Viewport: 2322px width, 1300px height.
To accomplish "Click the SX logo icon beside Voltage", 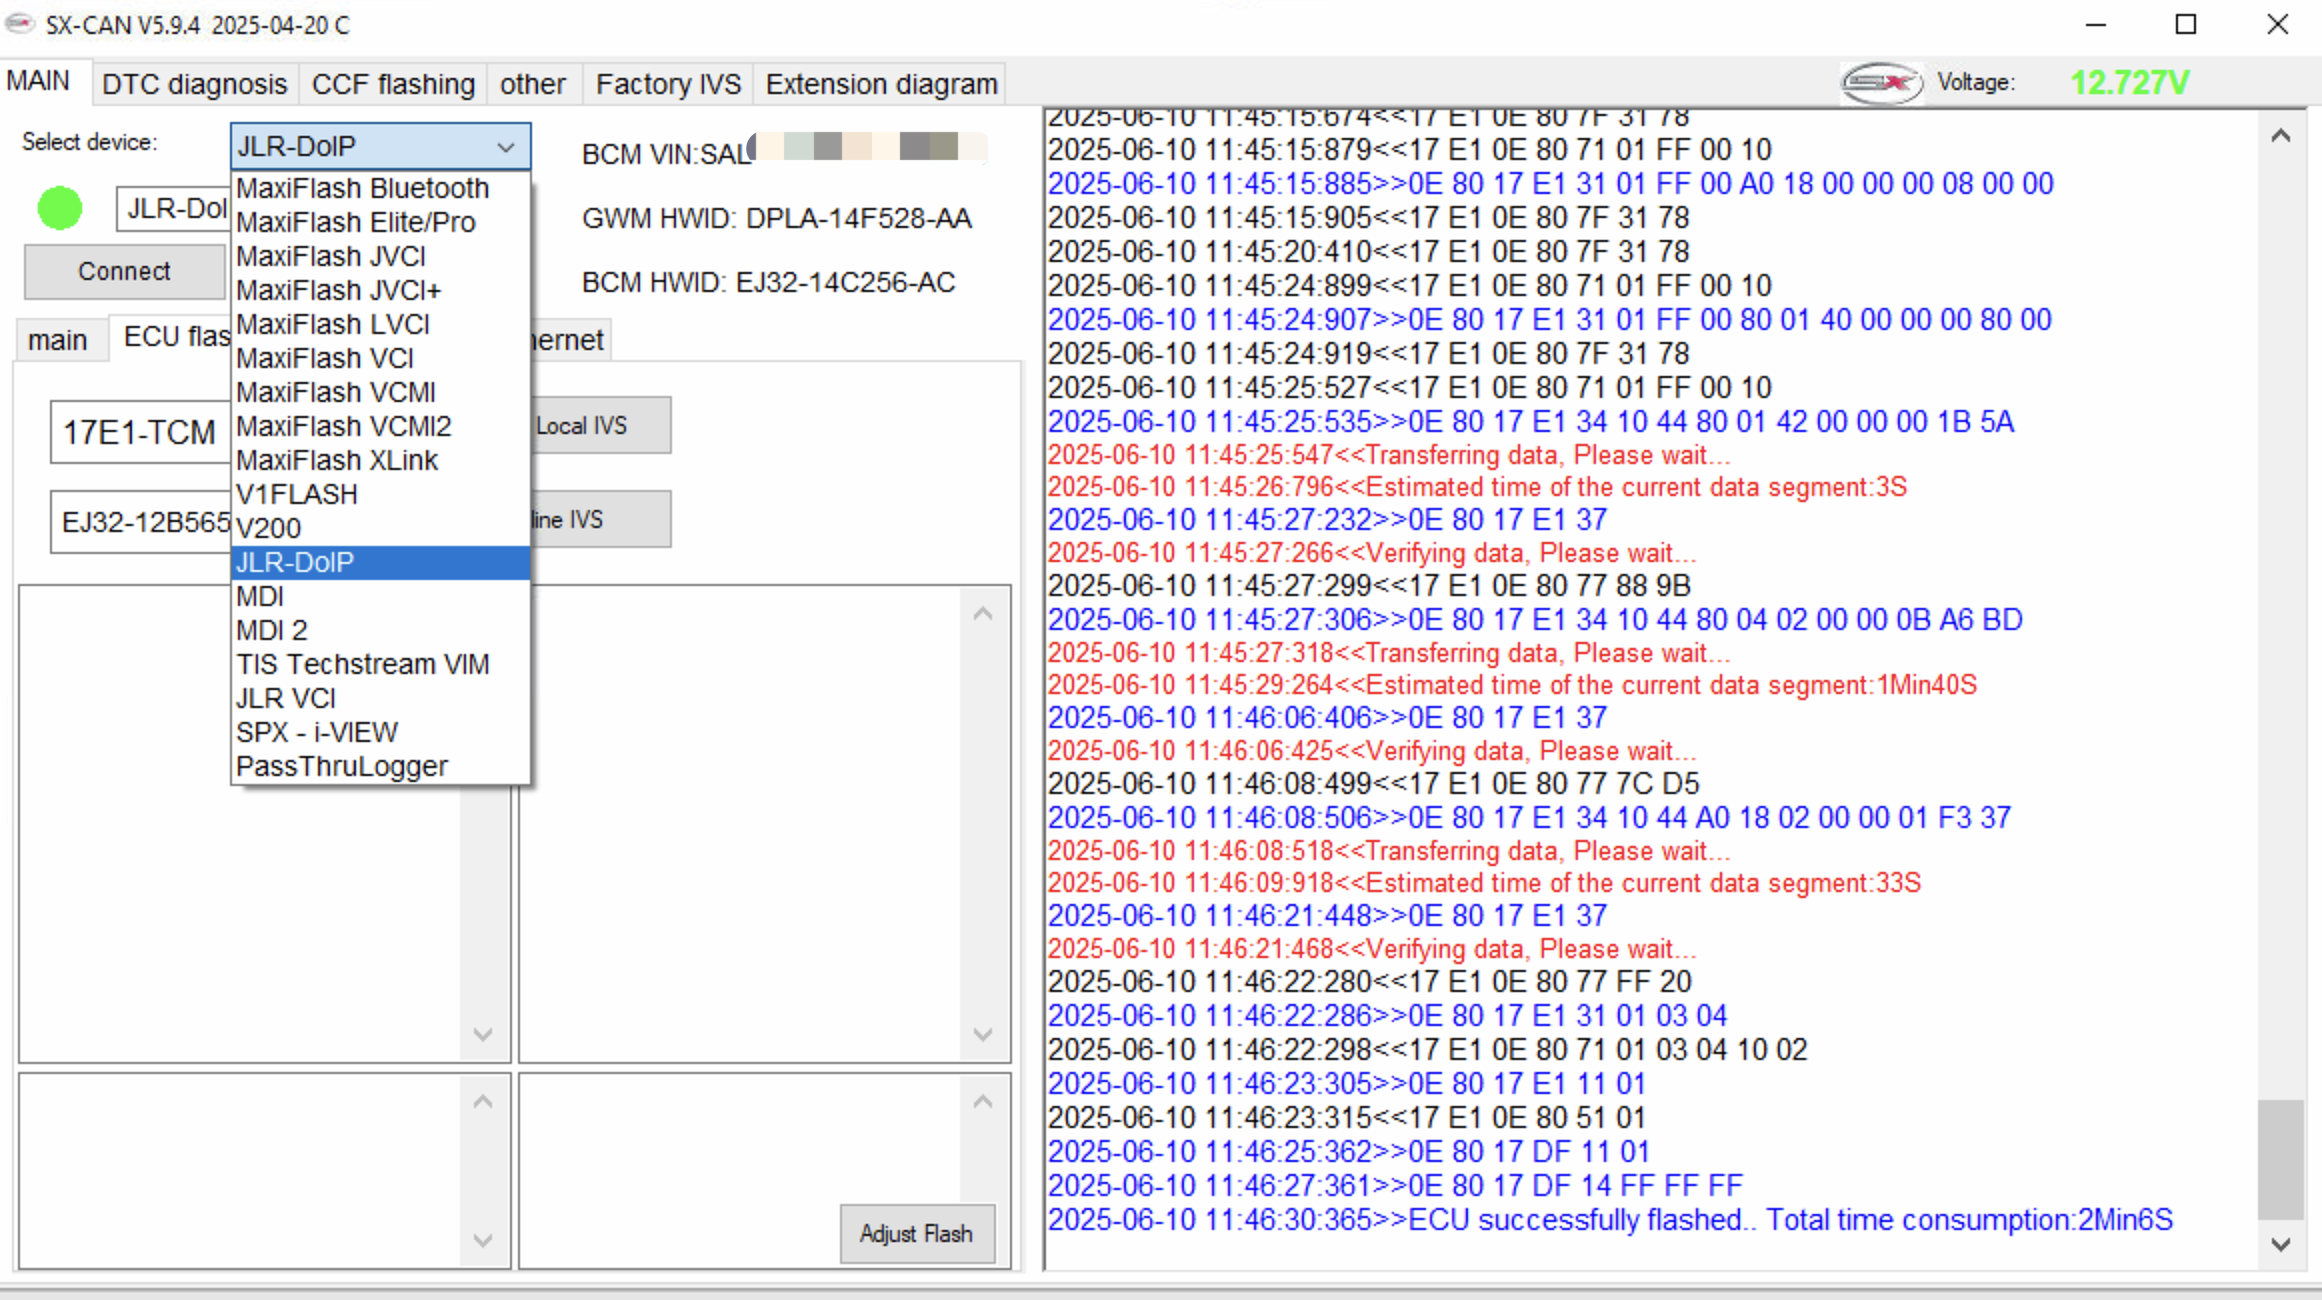I will click(x=1881, y=82).
